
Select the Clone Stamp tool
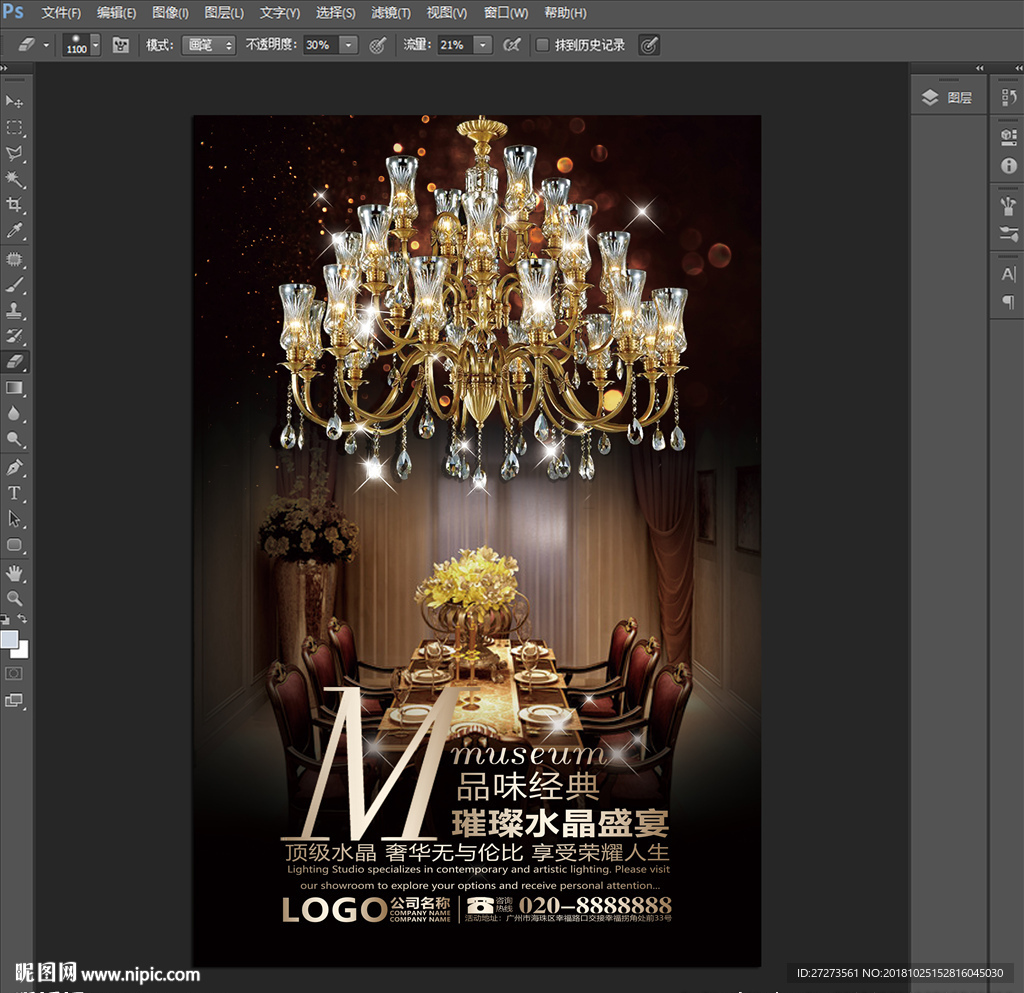14,311
